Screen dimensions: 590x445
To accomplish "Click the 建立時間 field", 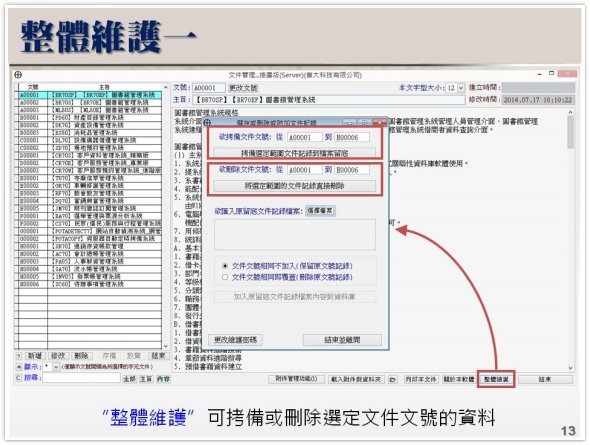I will click(538, 88).
